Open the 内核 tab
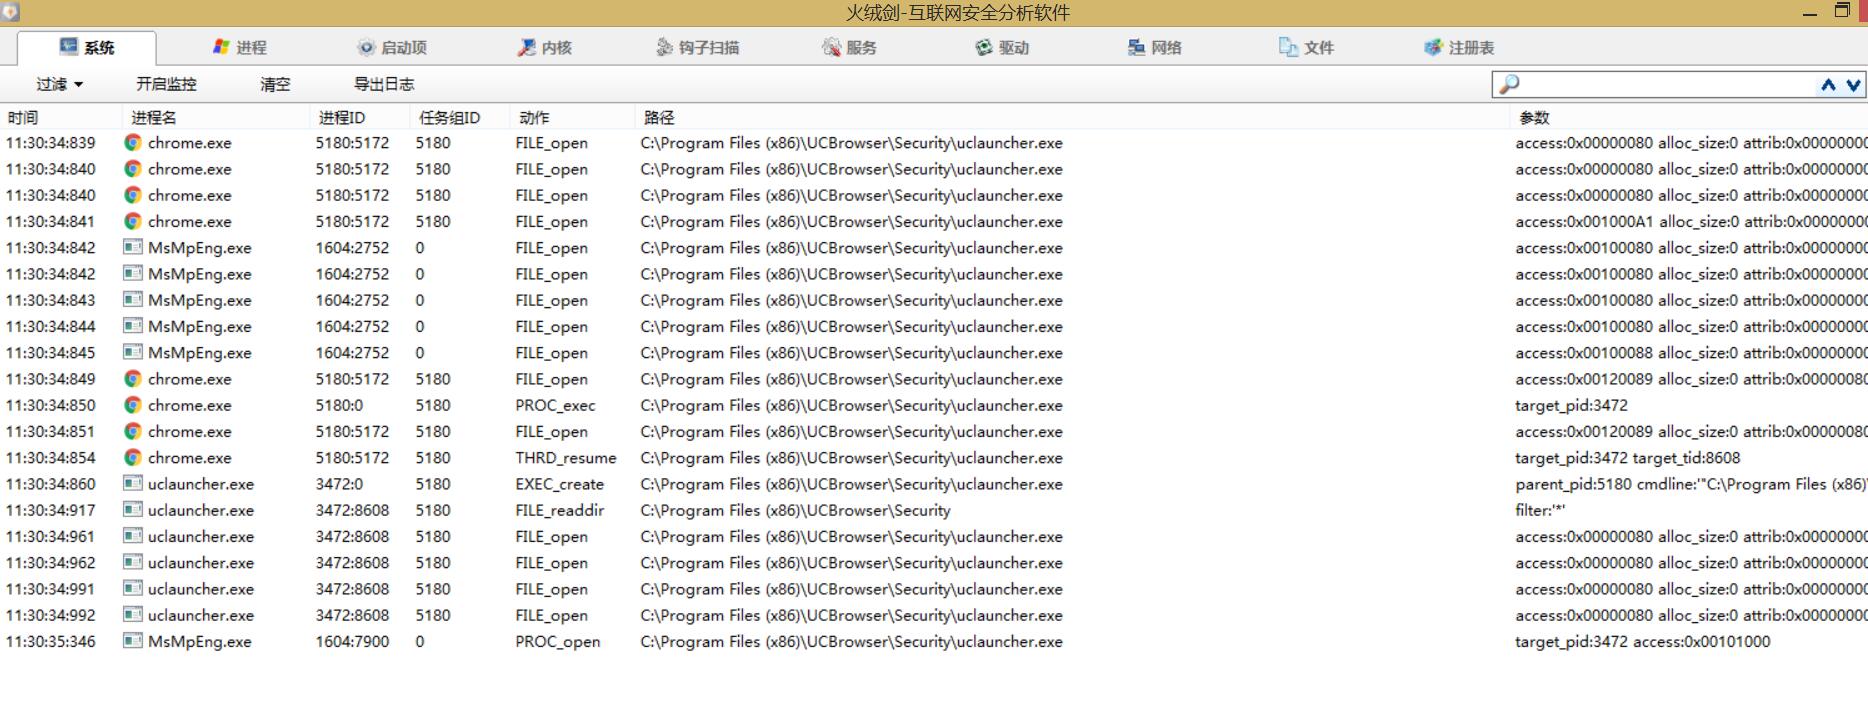The image size is (1868, 703). click(544, 47)
